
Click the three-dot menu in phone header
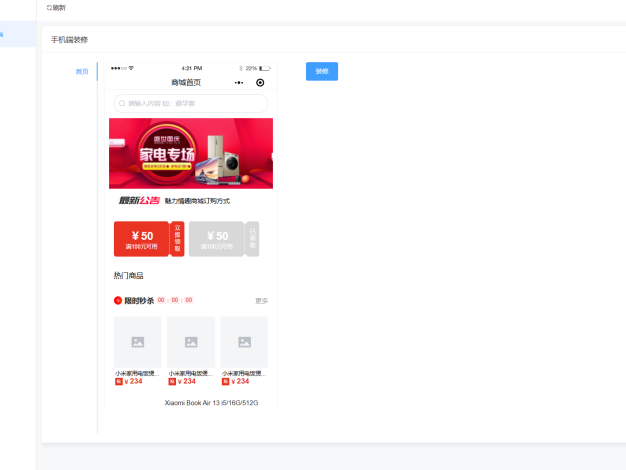239,82
